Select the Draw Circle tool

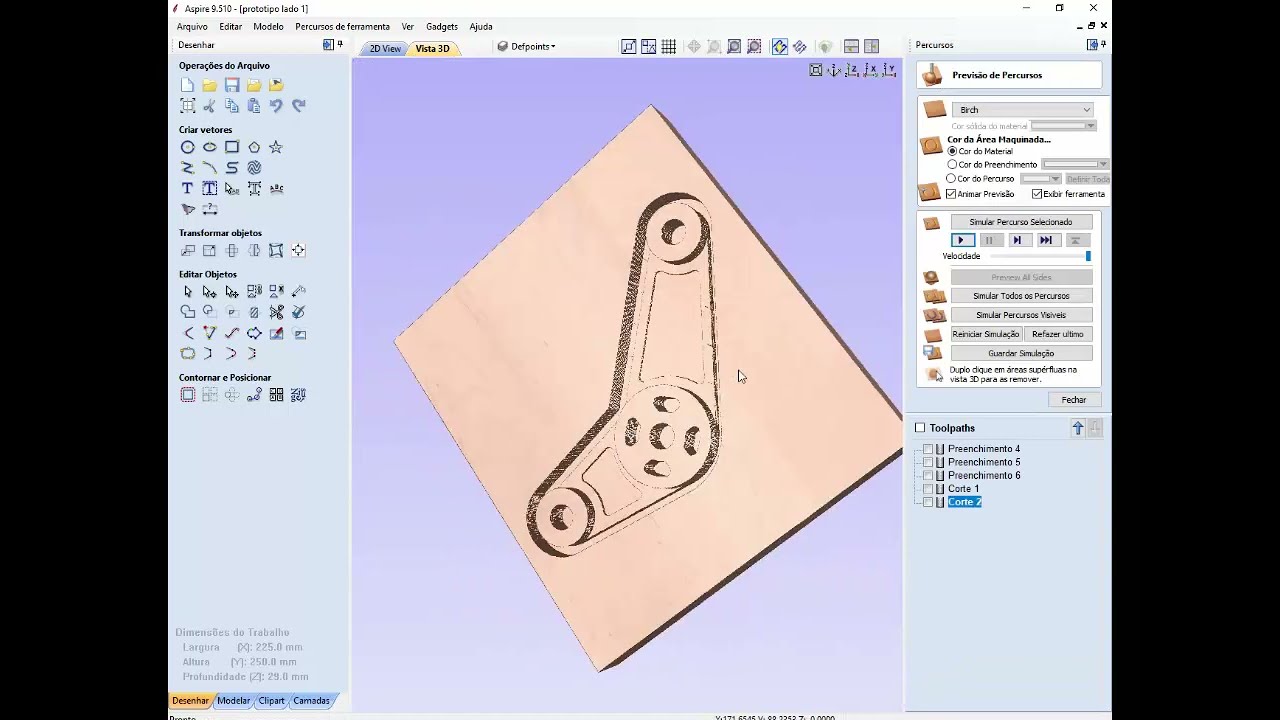coord(187,147)
